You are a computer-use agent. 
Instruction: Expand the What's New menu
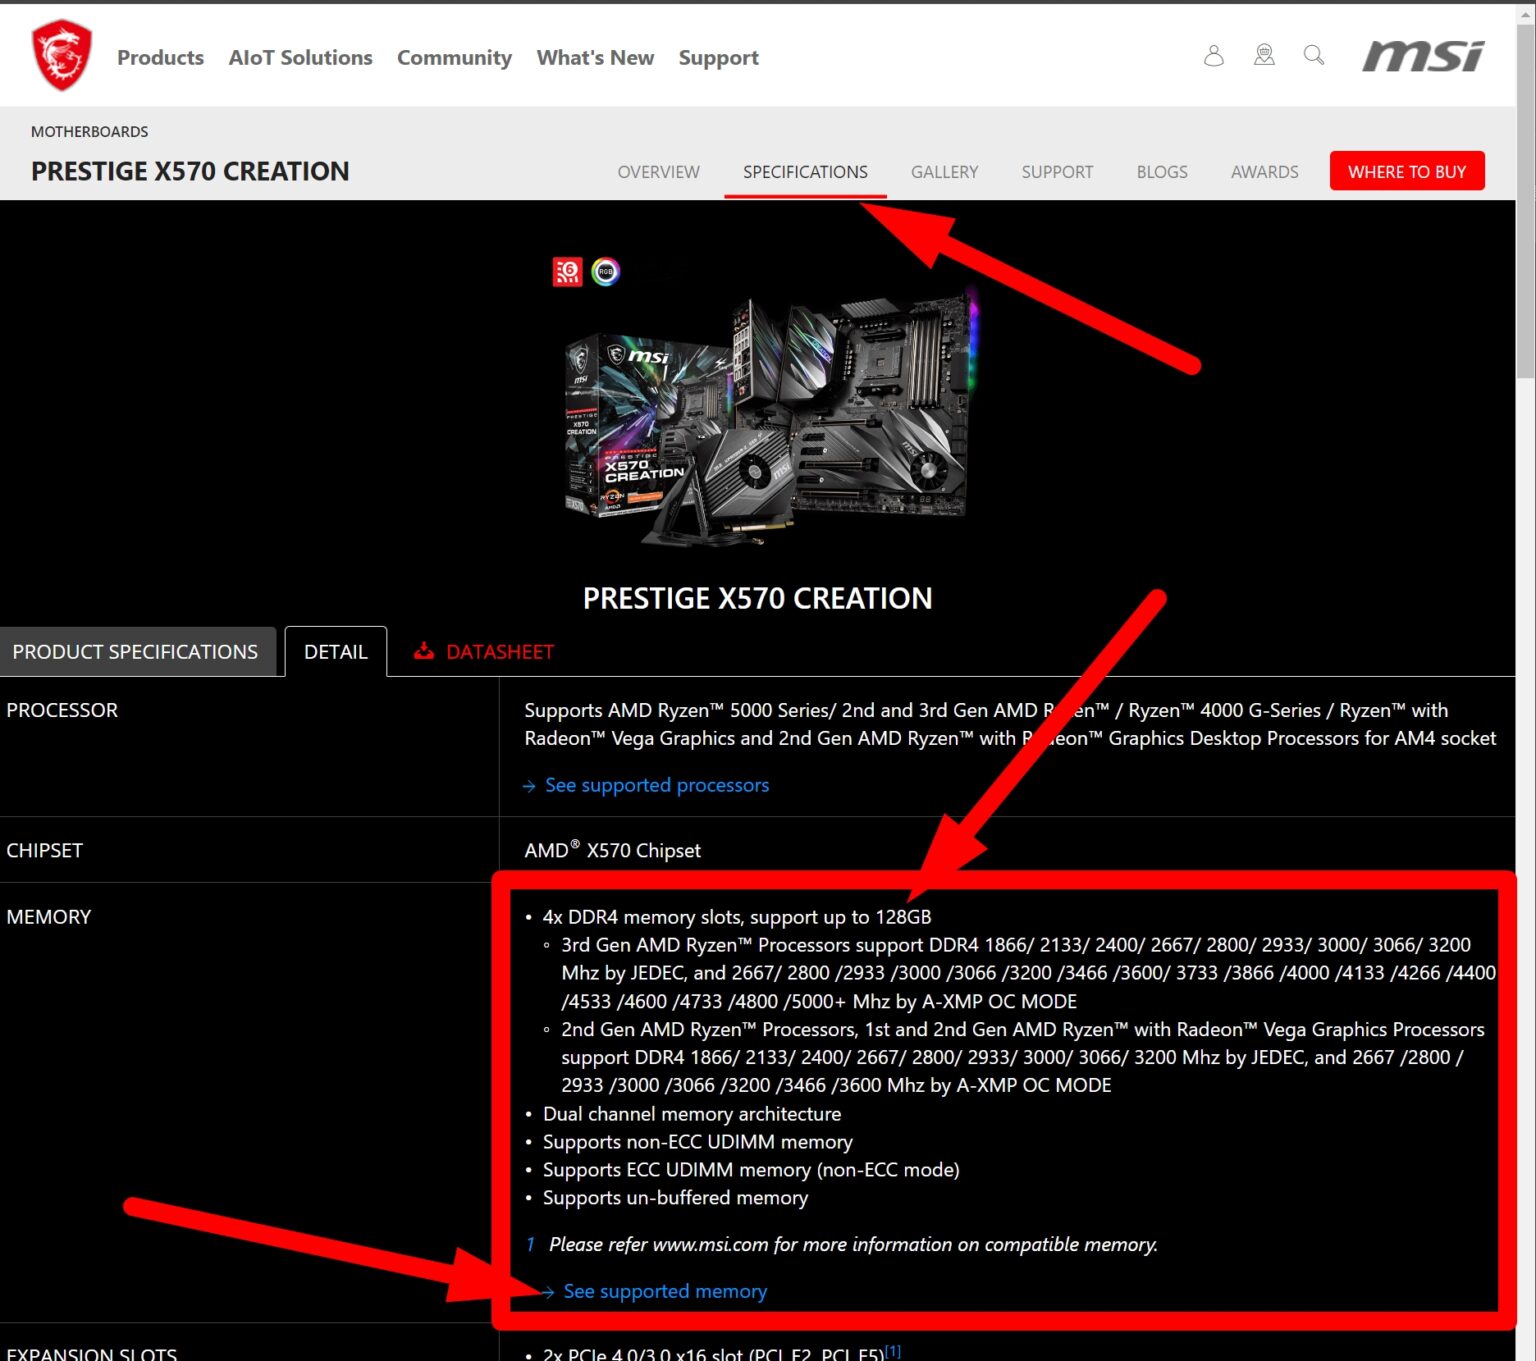(595, 58)
